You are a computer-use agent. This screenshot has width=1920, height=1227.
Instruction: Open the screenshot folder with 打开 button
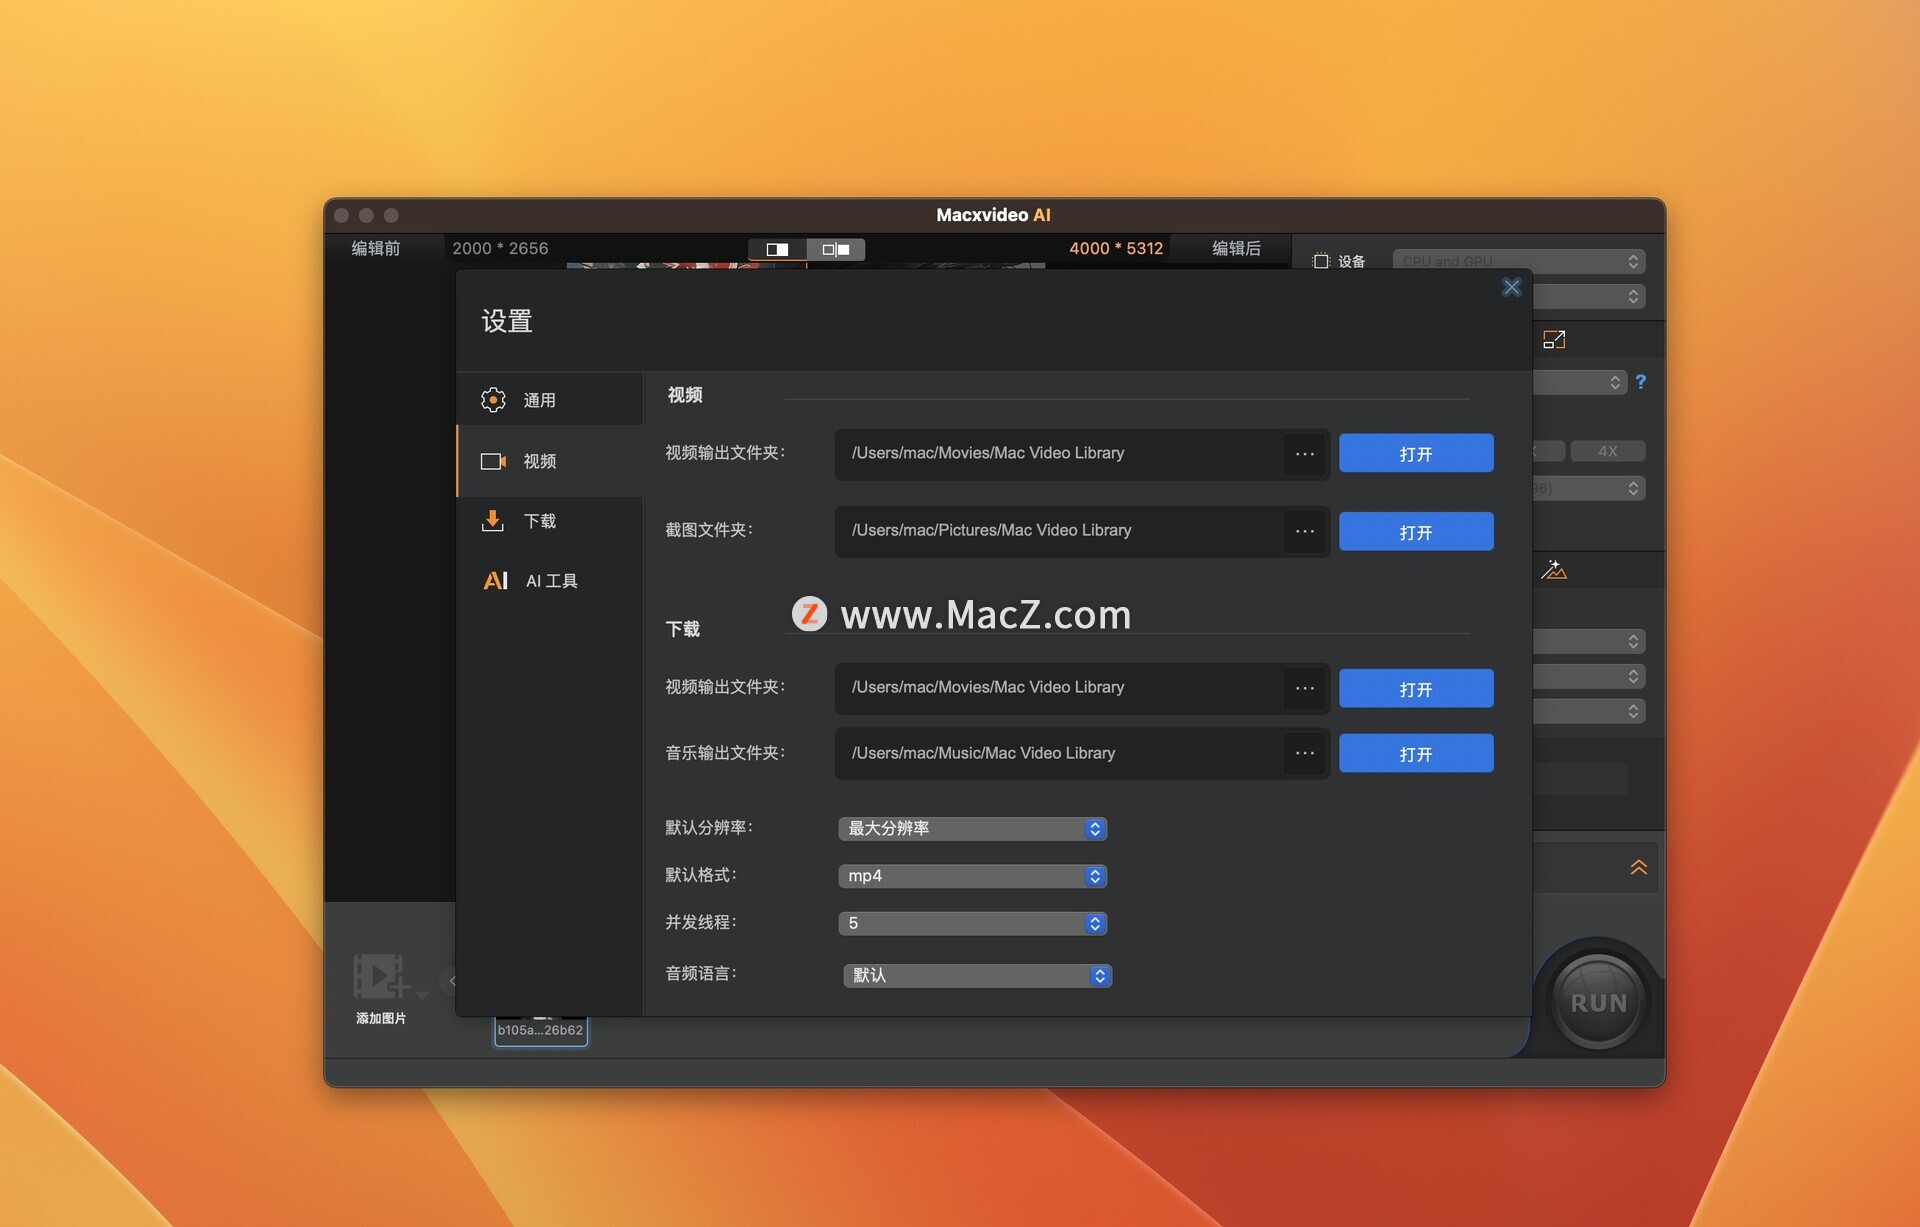(1416, 531)
